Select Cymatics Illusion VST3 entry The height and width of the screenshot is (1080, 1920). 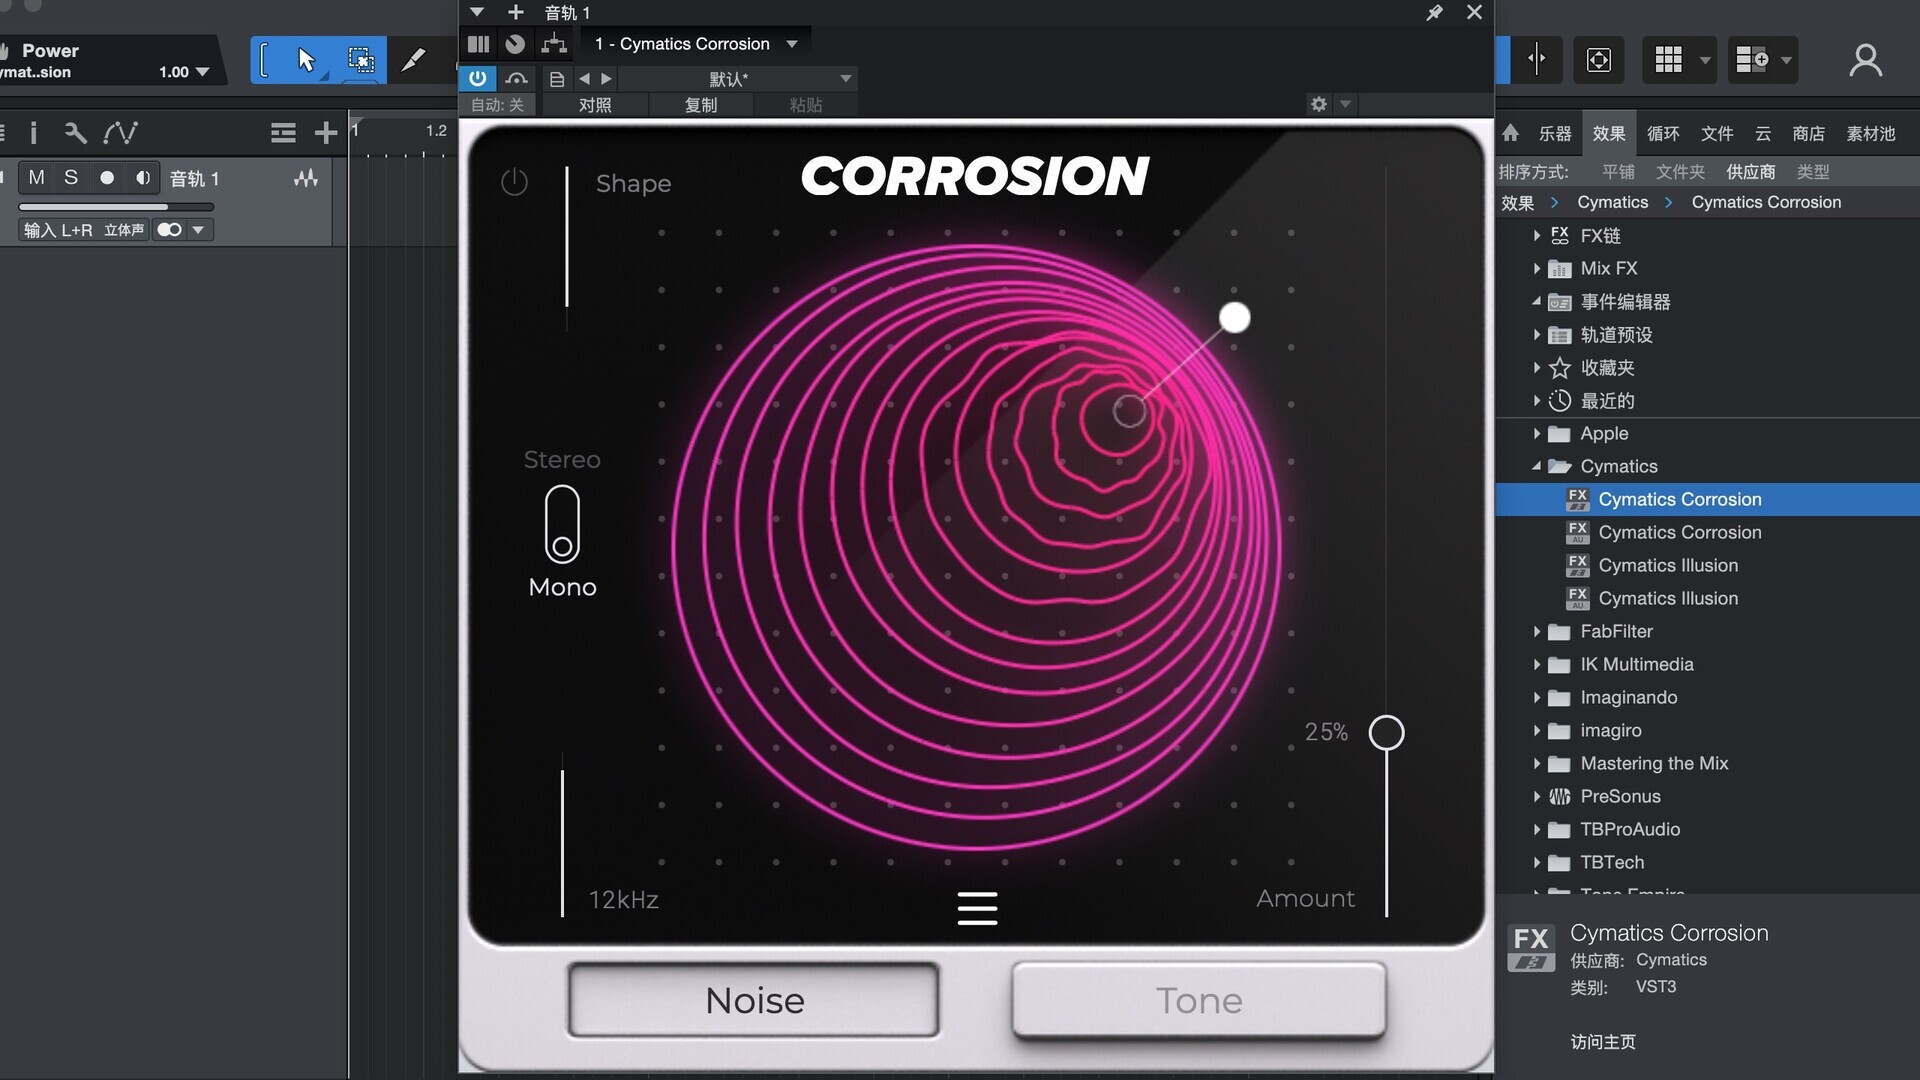click(x=1668, y=565)
